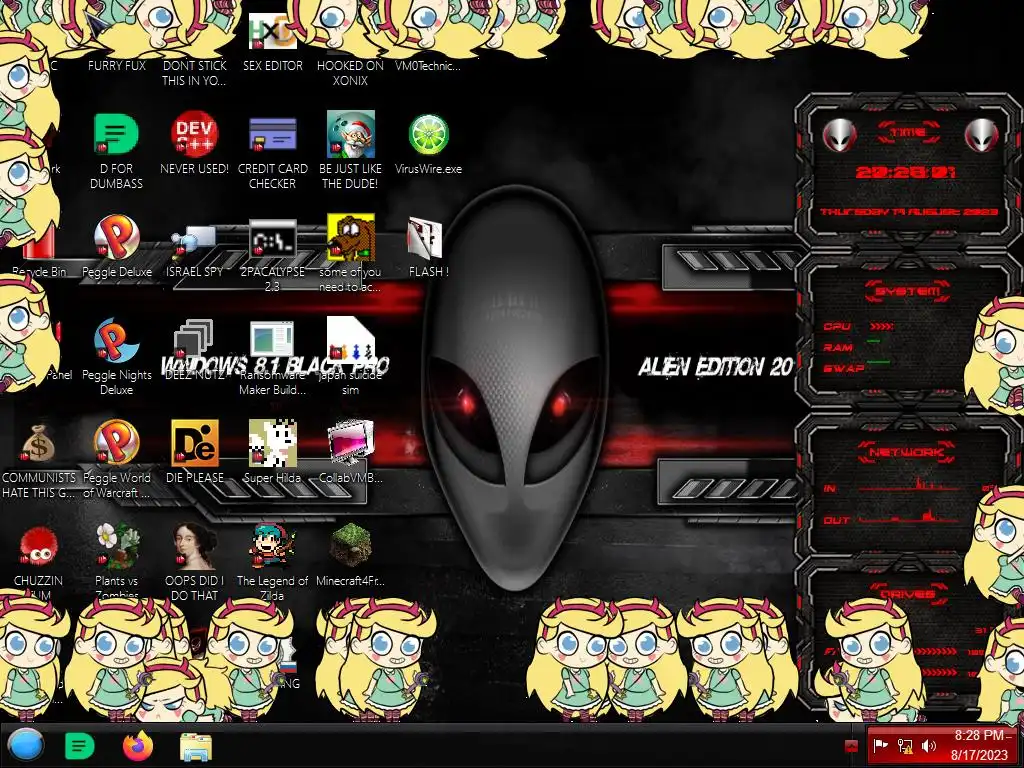Launch NEVER USED! Dev-C++ shortcut

tap(194, 135)
